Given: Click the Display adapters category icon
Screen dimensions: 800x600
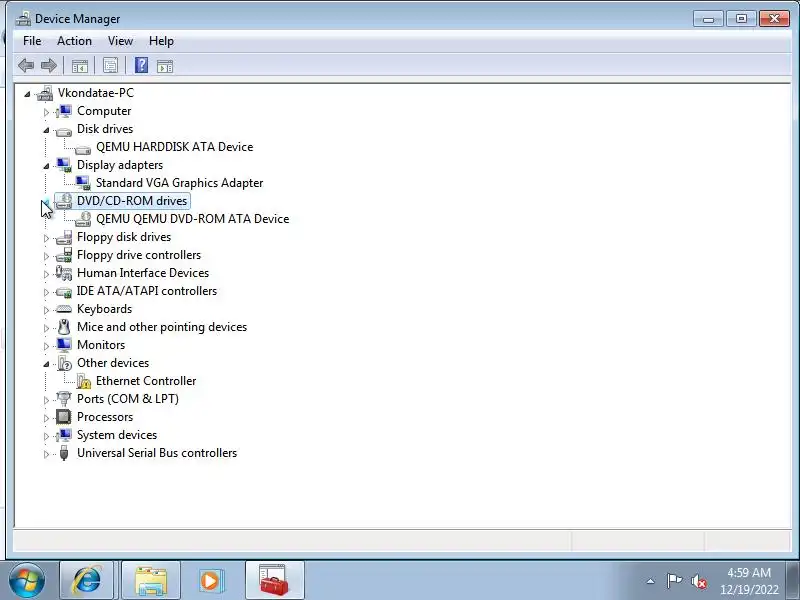Looking at the screenshot, I should pos(64,165).
